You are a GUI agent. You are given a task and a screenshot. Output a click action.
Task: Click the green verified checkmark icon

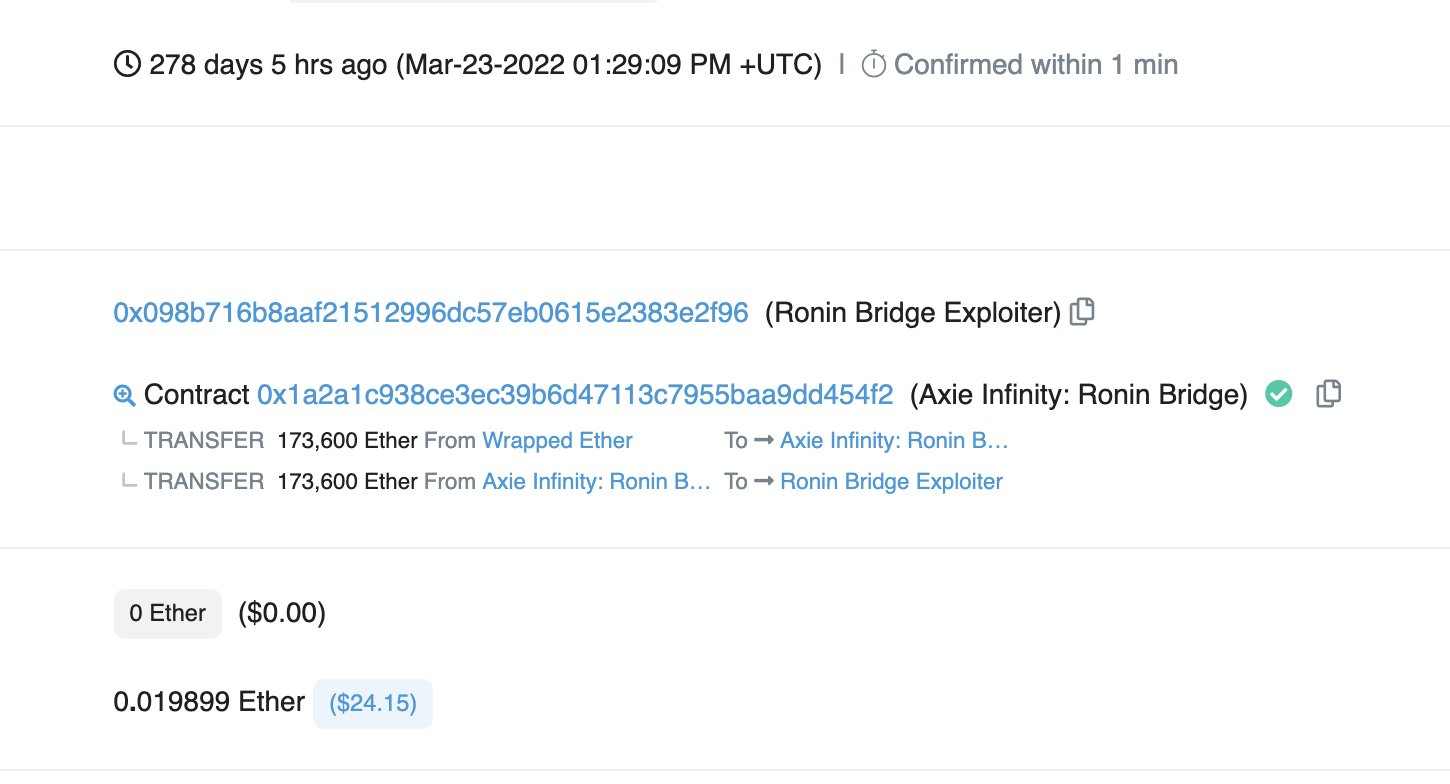[1278, 394]
